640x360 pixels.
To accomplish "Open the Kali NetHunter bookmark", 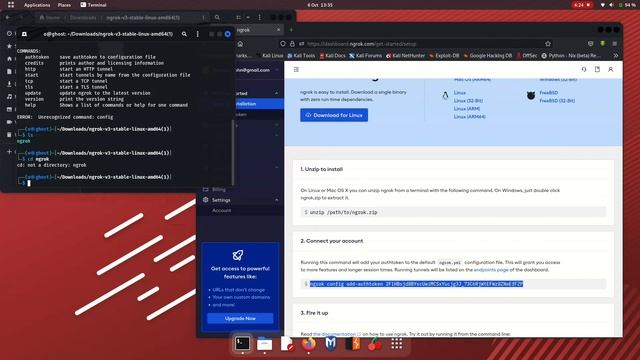I will tap(405, 56).
